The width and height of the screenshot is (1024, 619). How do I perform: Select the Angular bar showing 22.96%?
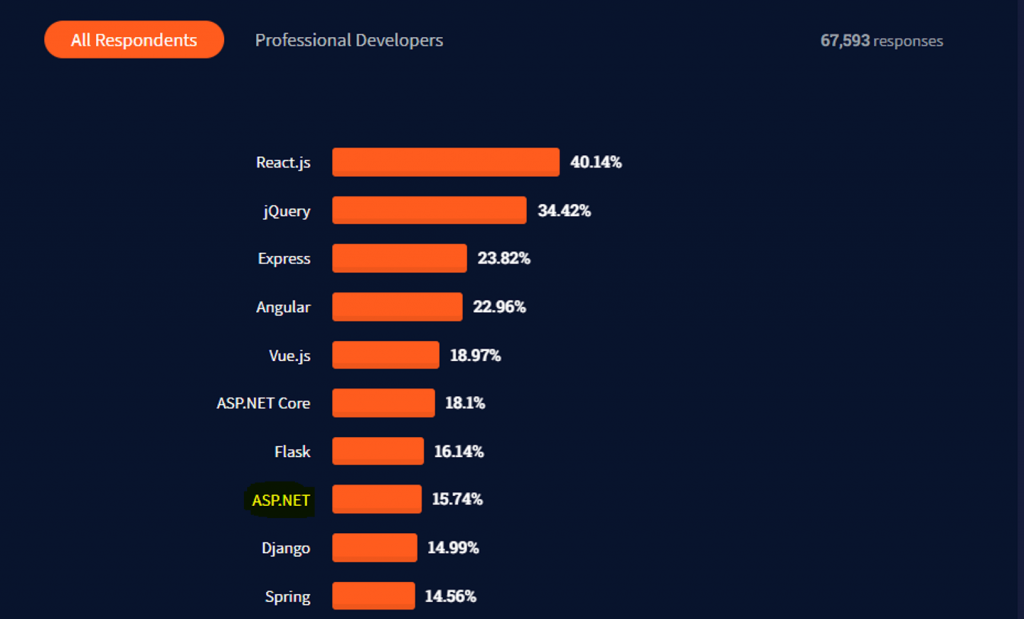[396, 307]
